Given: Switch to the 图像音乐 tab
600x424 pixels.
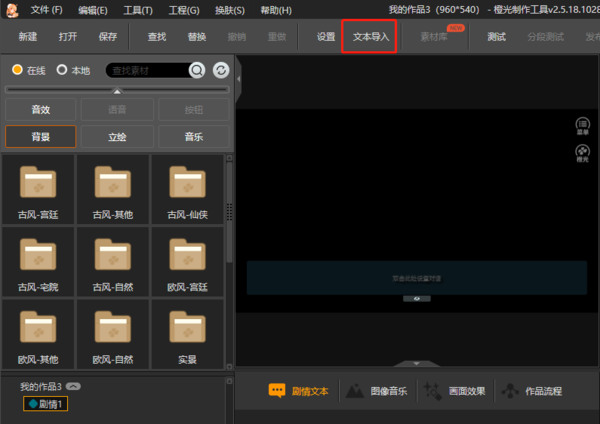Looking at the screenshot, I should 376,391.
